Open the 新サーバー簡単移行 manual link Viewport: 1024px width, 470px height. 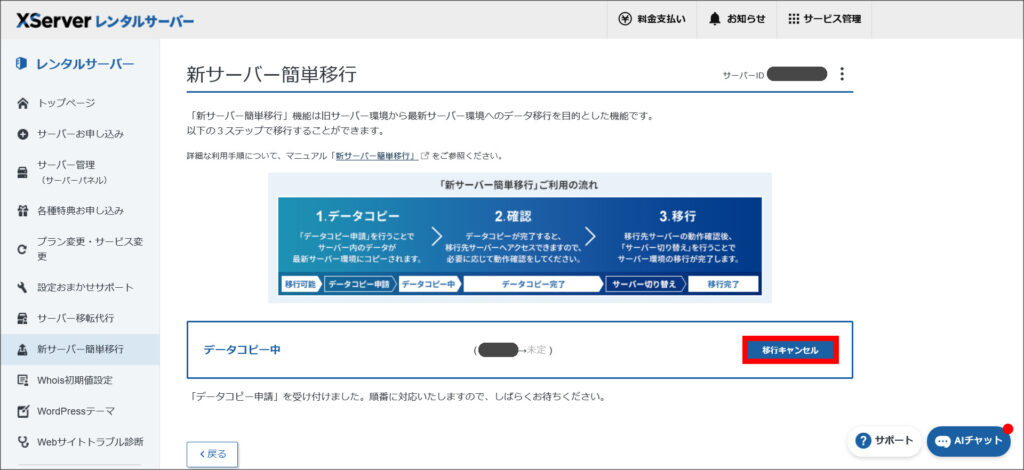[376, 157]
